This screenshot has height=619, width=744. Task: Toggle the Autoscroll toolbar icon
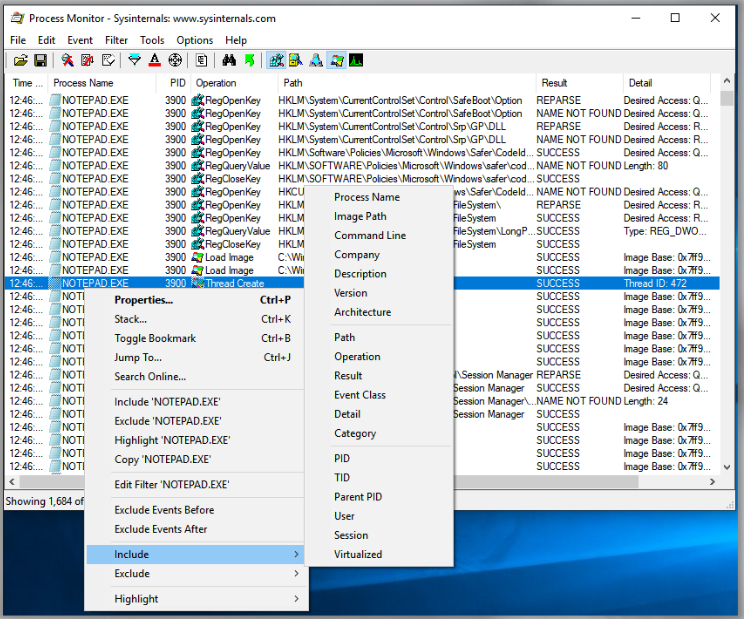coord(87,60)
